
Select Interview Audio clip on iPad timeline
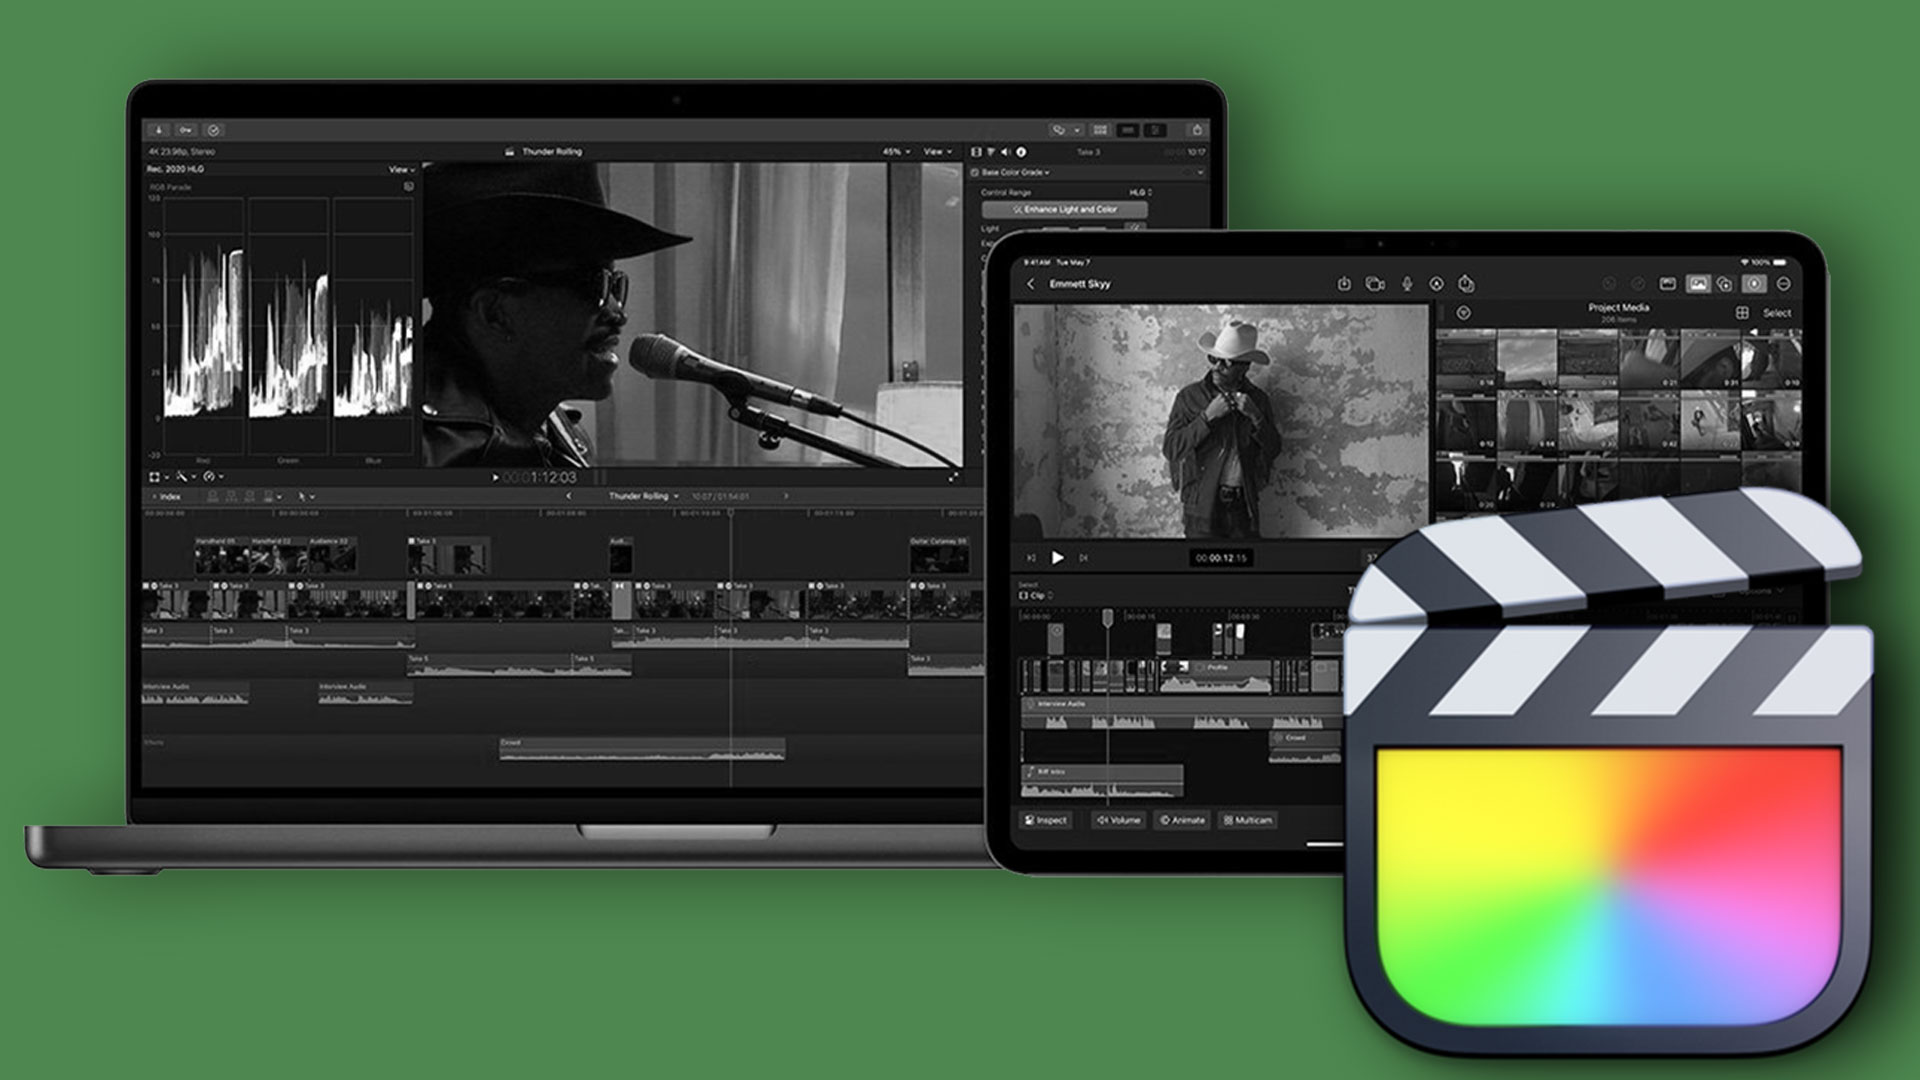[1181, 712]
